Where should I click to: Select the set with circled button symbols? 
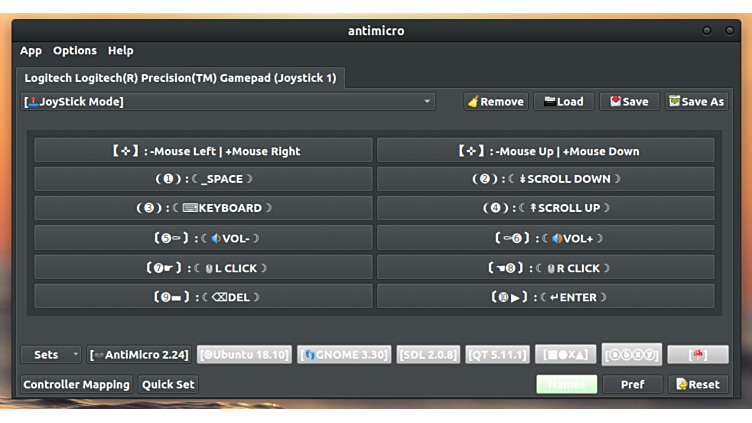click(x=631, y=354)
